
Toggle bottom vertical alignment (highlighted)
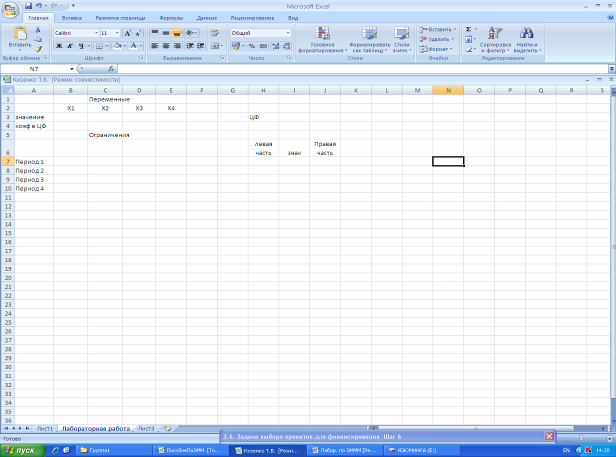177,33
